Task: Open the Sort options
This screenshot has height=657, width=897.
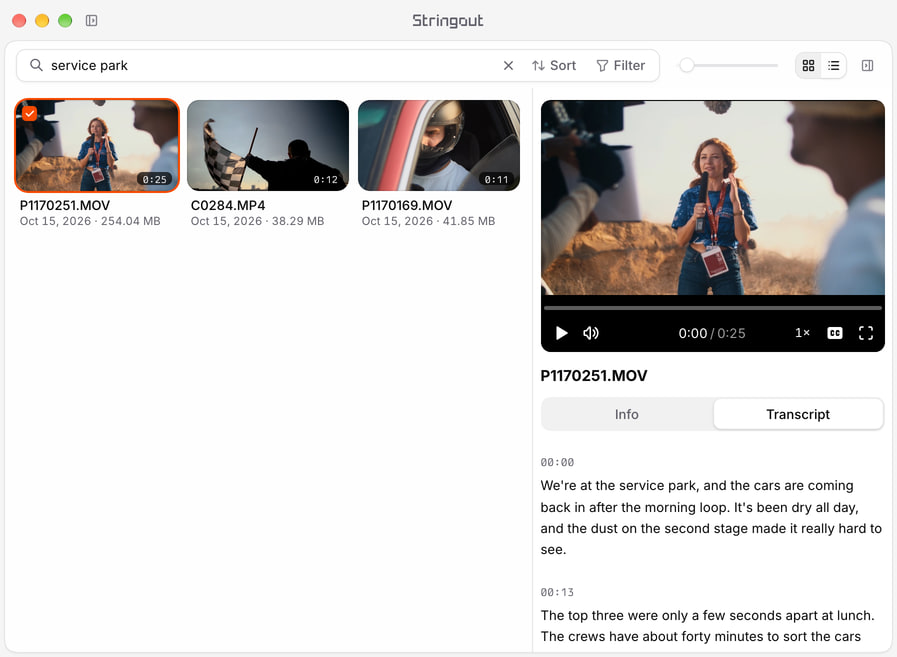Action: pyautogui.click(x=554, y=66)
